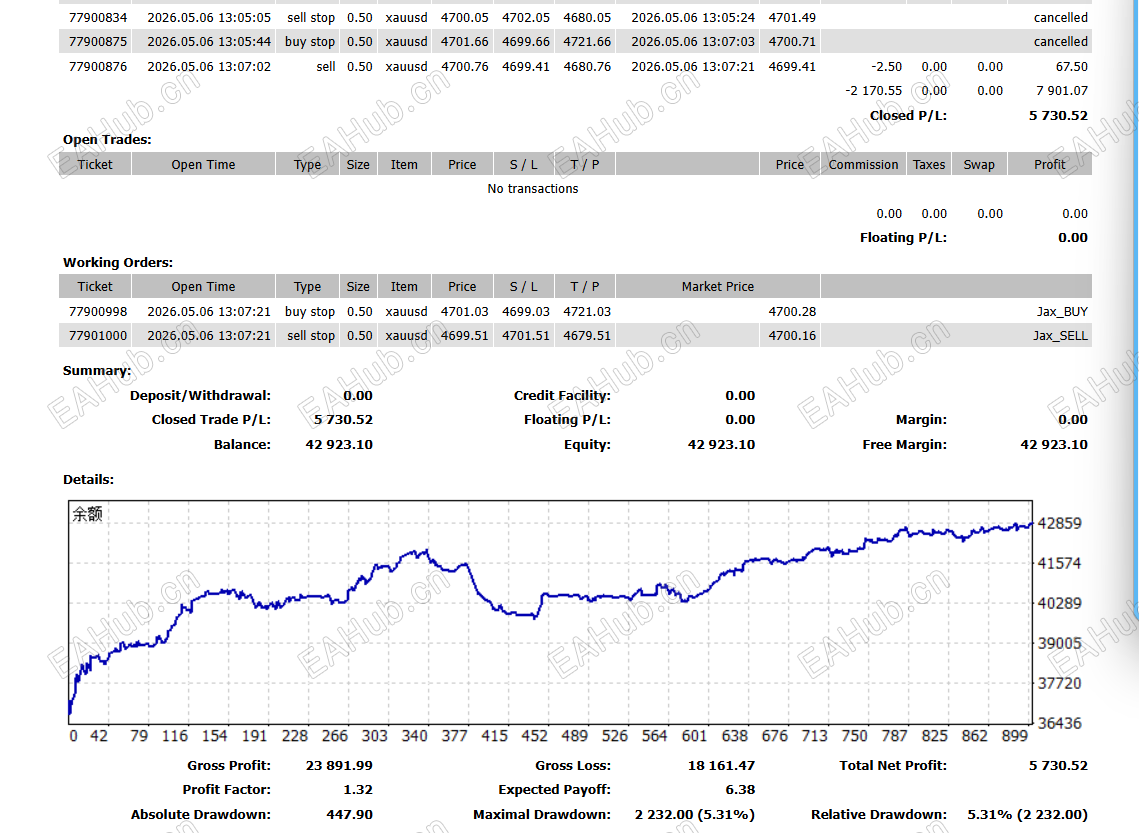This screenshot has height=833, width=1139.
Task: Click Total Net Profit value 5 730.52
Action: click(1058, 765)
